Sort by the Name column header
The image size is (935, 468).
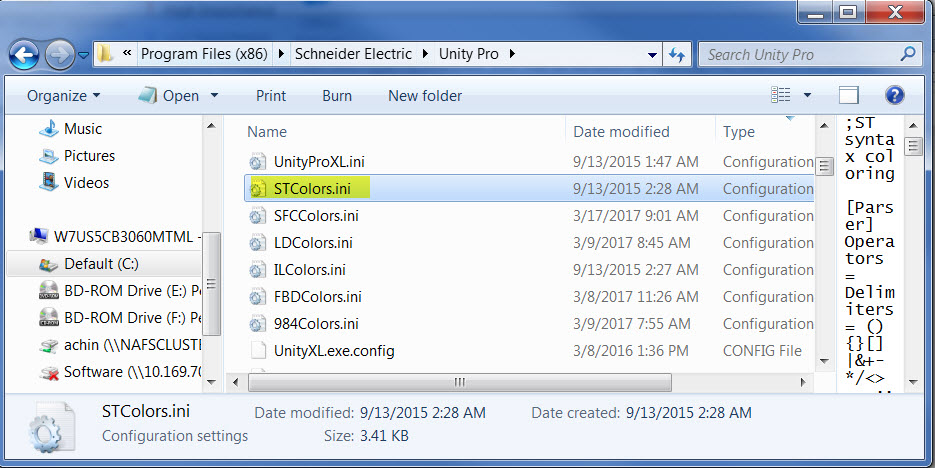pos(267,132)
